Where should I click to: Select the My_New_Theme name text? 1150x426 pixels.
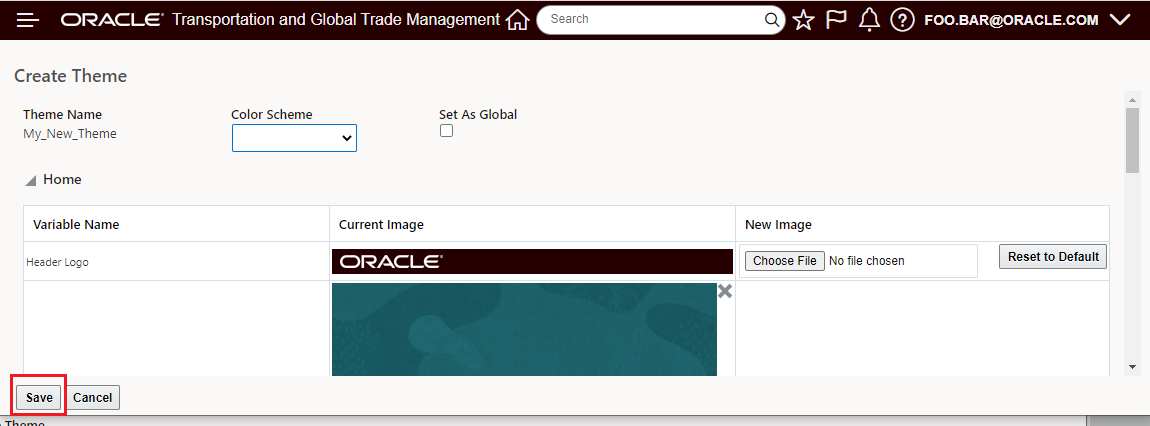[70, 133]
